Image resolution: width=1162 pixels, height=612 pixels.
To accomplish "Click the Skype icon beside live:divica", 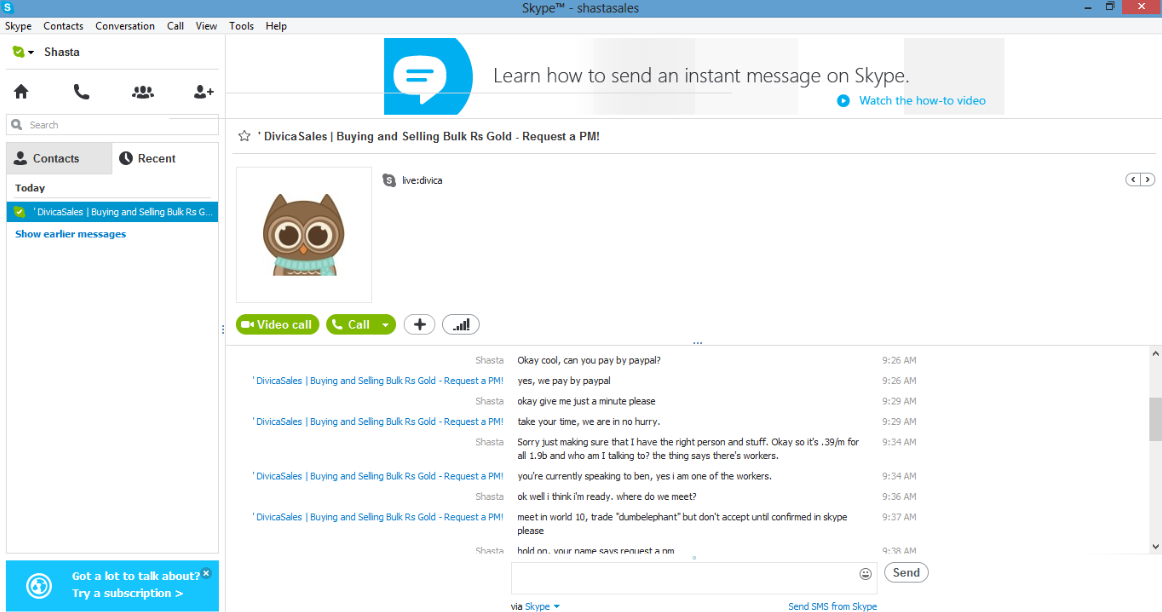I will point(389,180).
